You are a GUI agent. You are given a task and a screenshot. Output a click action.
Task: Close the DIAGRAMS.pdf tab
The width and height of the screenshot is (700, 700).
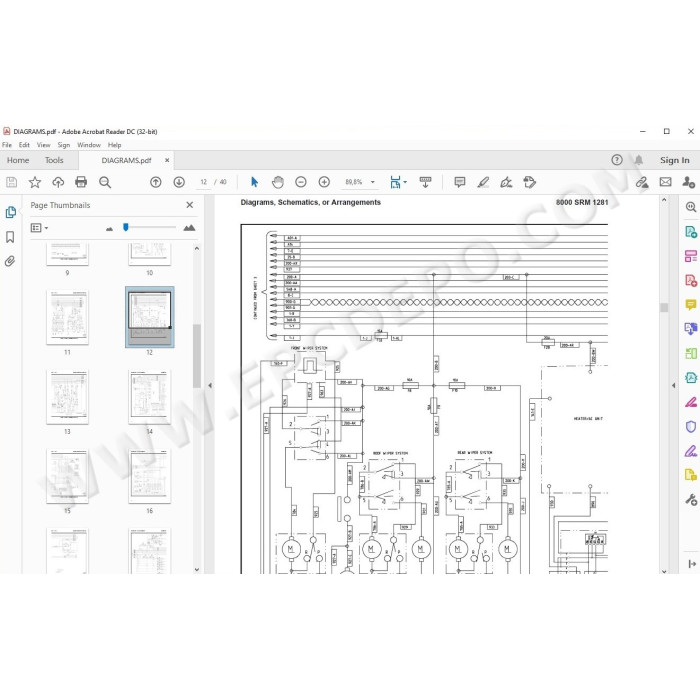(x=167, y=160)
